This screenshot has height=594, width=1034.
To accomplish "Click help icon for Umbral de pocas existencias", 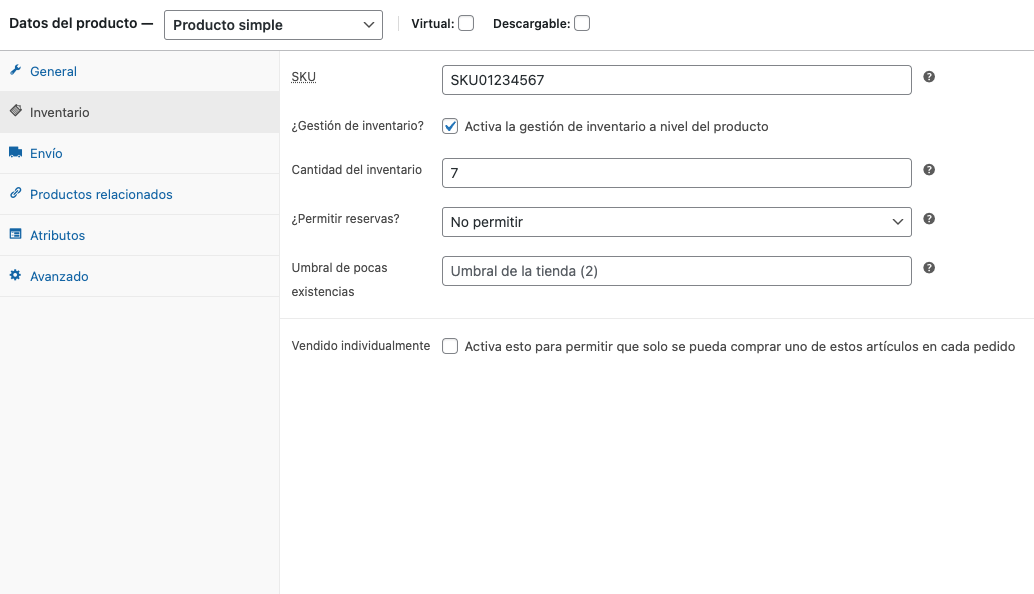I will coord(929,268).
